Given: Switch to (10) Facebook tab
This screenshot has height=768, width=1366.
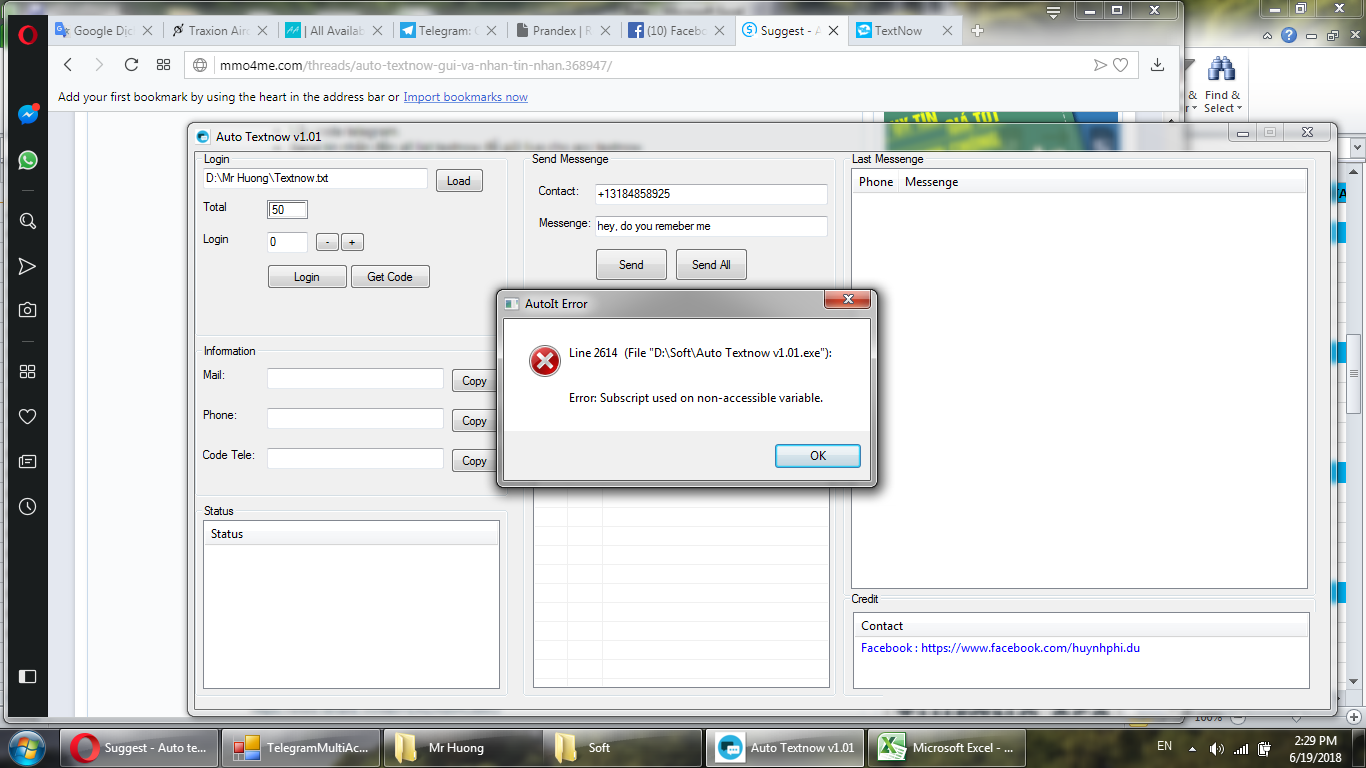Looking at the screenshot, I should click(678, 30).
